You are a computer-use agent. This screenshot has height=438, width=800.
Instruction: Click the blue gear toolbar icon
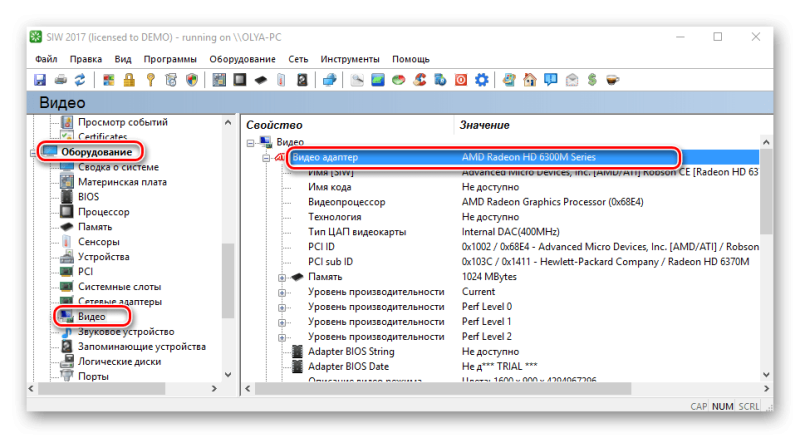click(x=481, y=79)
